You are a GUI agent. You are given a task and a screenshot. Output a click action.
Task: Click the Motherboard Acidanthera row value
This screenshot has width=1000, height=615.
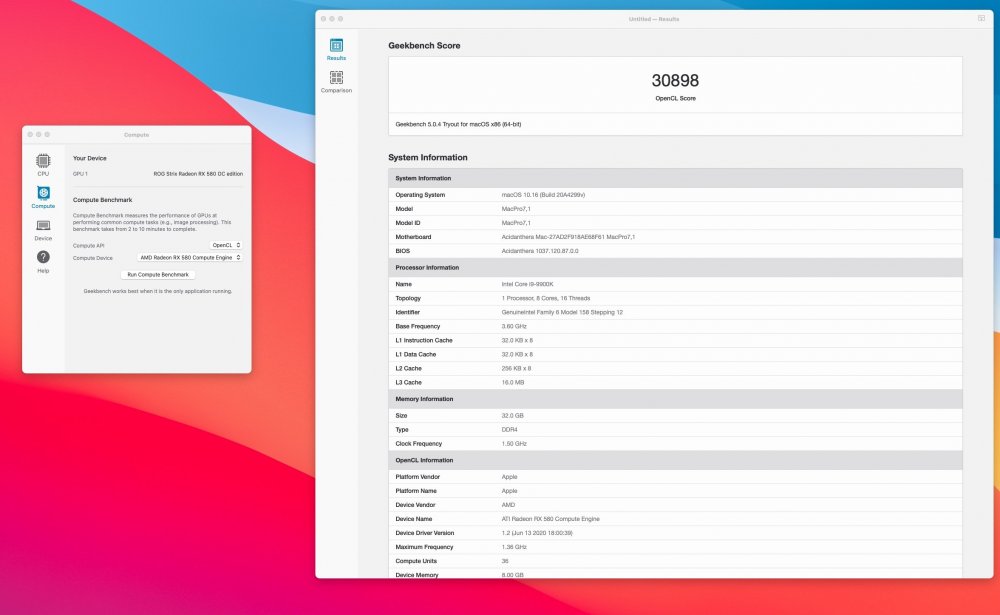[568, 237]
